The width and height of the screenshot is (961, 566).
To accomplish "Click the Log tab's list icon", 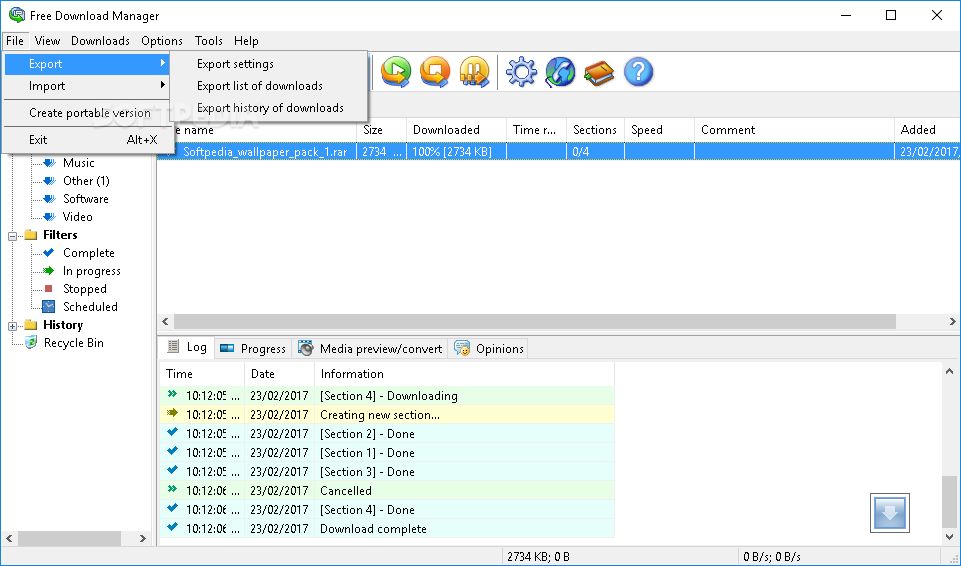I will (x=173, y=347).
